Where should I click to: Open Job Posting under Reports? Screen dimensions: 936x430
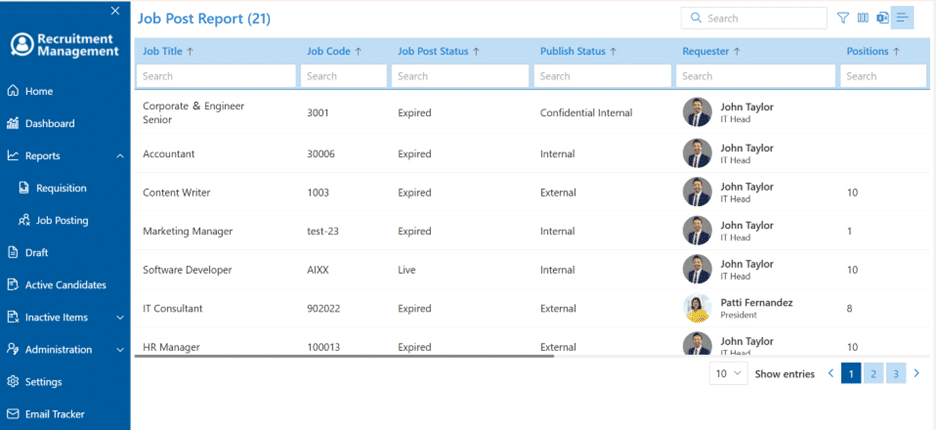click(x=62, y=221)
